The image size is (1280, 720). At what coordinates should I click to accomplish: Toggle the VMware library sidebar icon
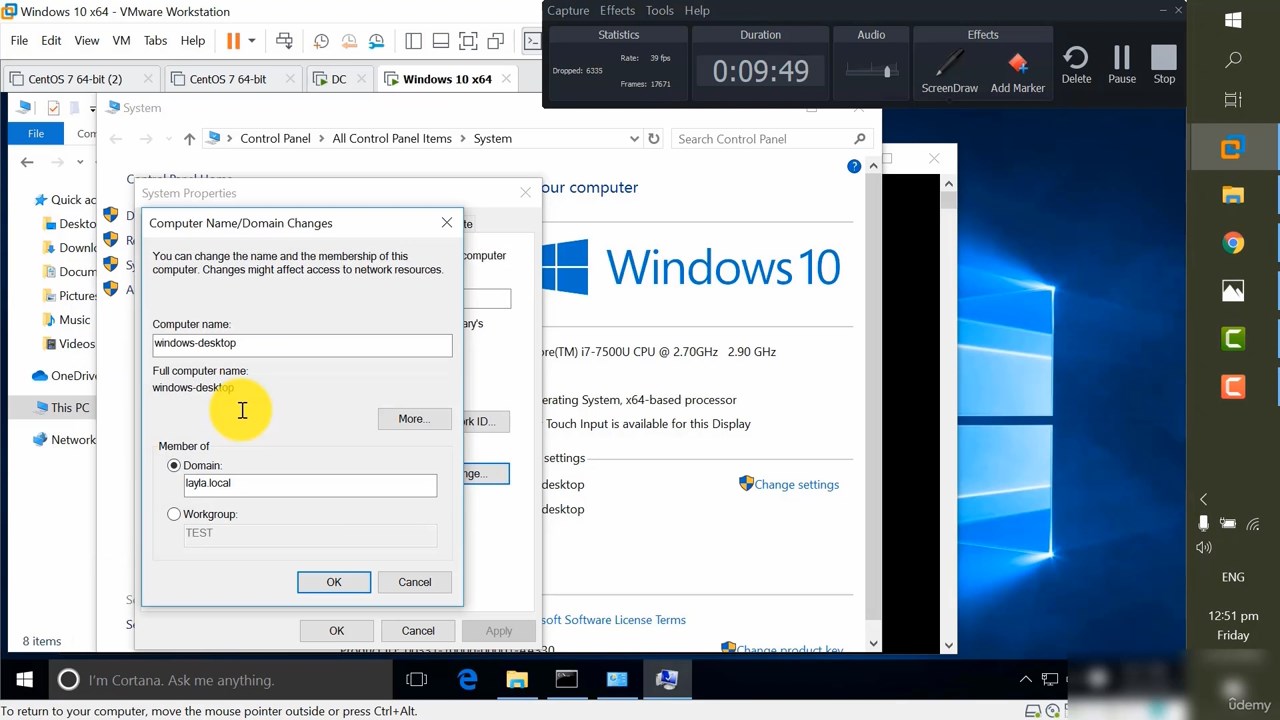tap(413, 41)
